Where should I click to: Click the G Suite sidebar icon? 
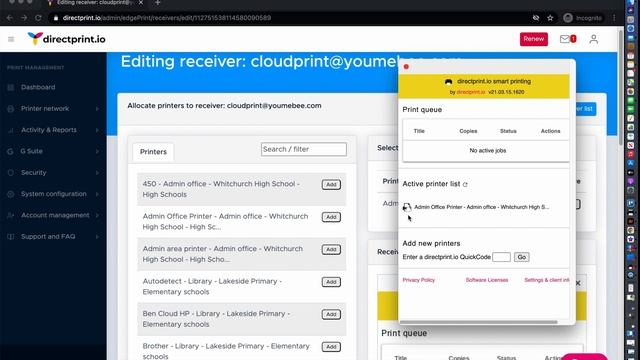coord(11,151)
